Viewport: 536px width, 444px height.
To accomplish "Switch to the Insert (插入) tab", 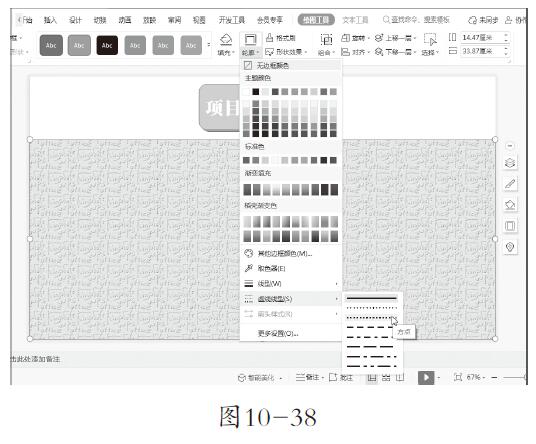I will (x=50, y=20).
